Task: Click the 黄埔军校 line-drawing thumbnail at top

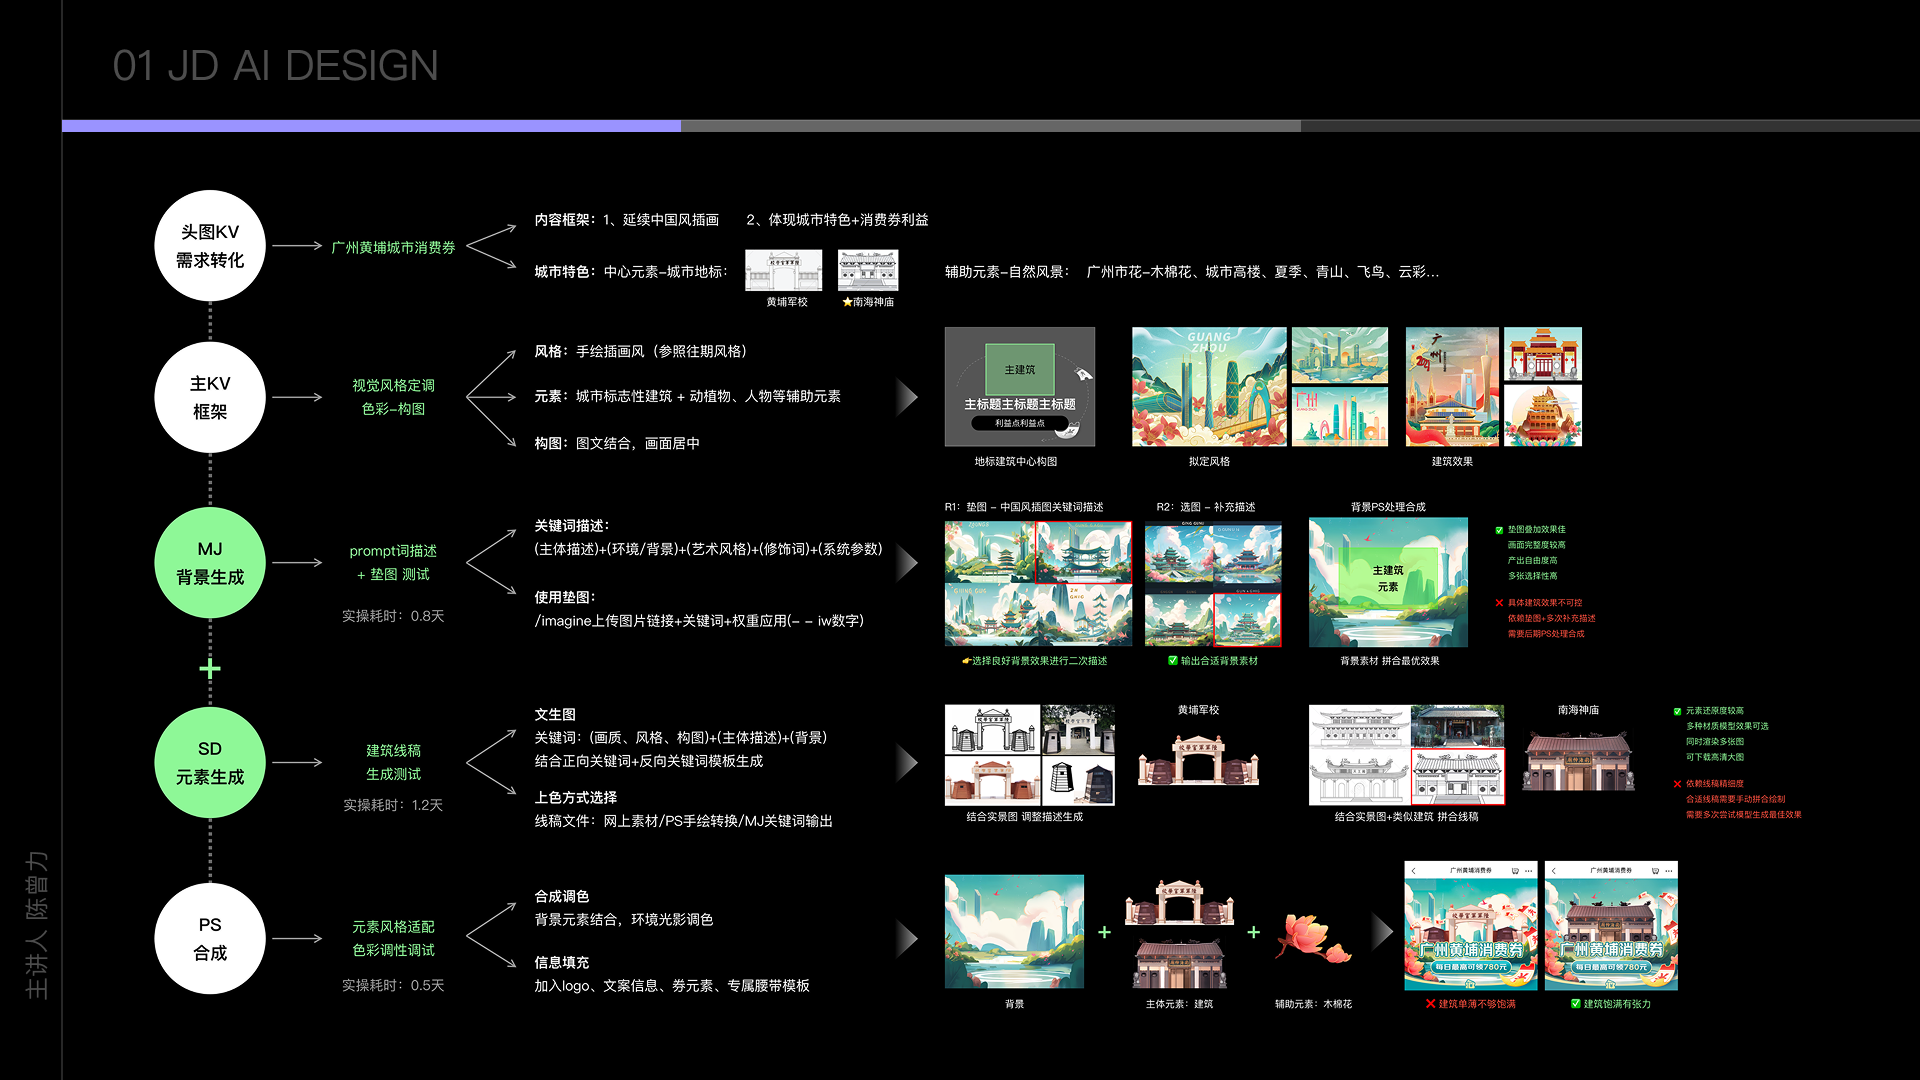Action: click(784, 271)
